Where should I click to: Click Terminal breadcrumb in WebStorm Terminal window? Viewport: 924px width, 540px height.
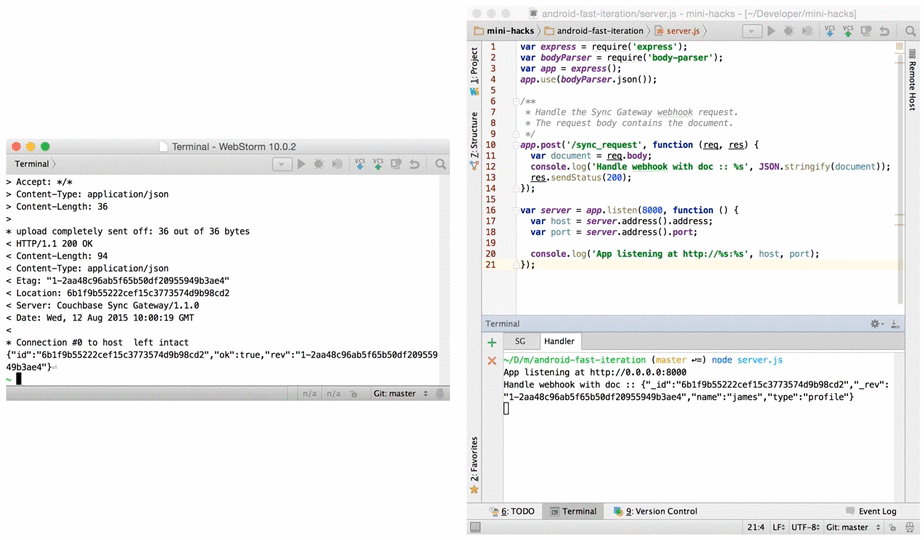click(32, 164)
